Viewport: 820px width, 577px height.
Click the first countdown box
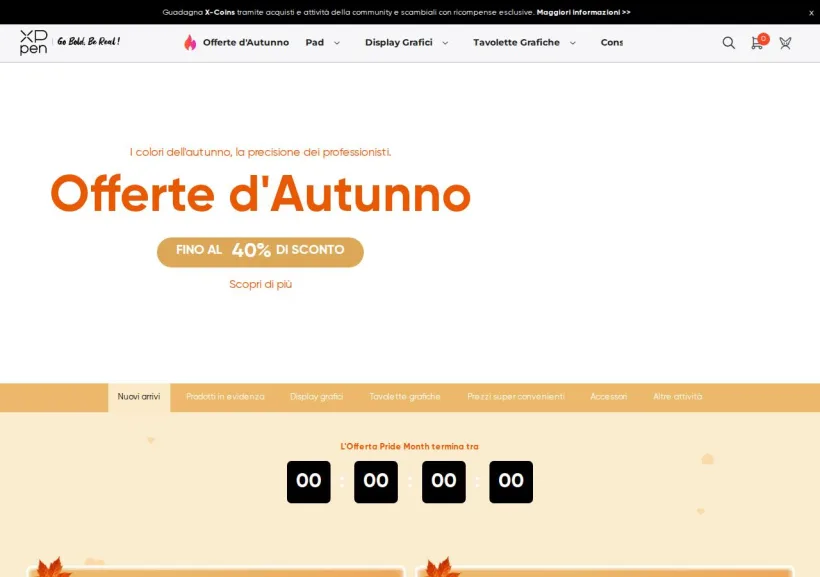pos(309,482)
